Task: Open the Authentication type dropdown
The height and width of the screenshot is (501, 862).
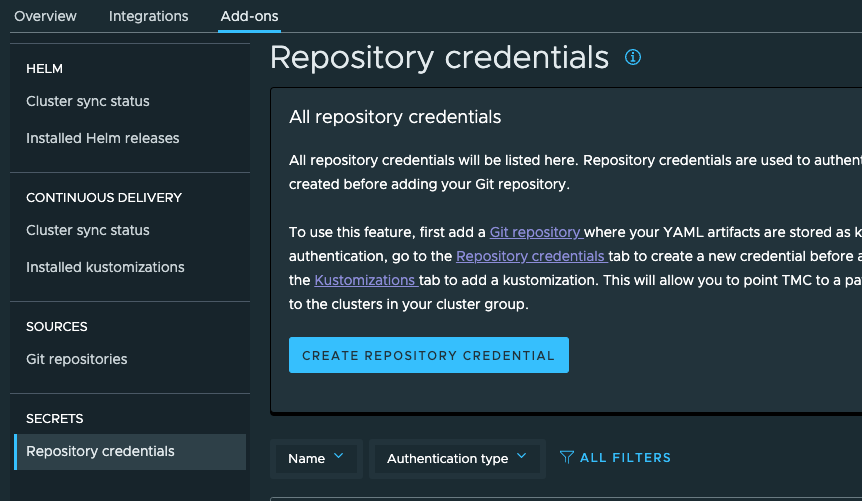Action: point(457,458)
